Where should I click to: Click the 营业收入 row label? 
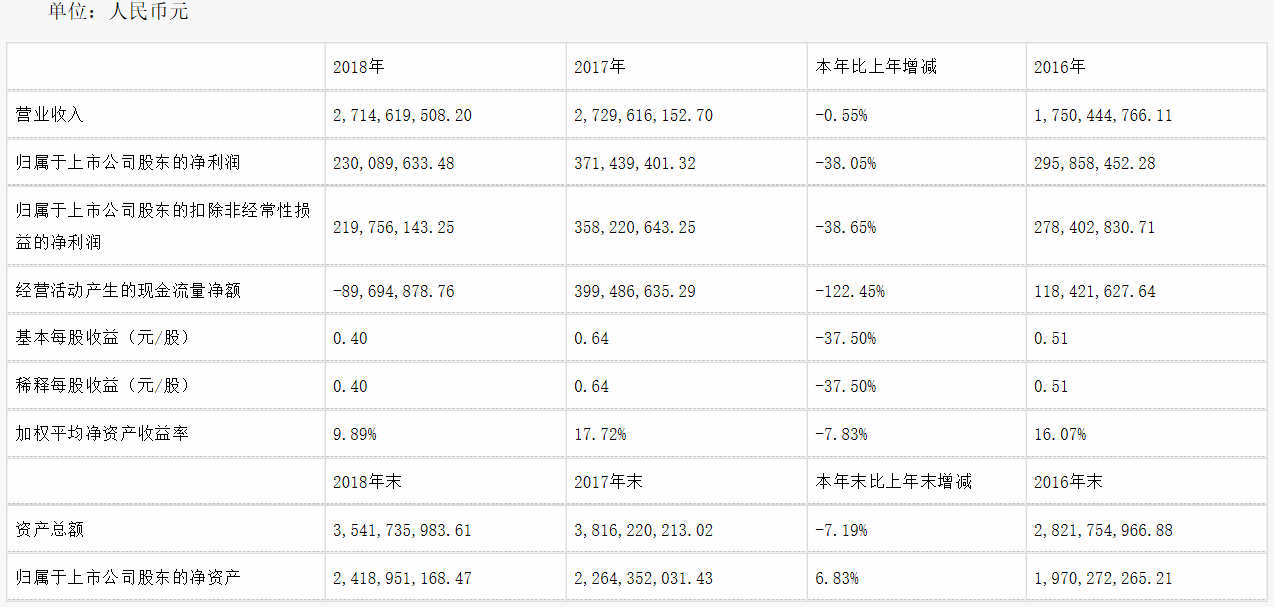coord(49,115)
